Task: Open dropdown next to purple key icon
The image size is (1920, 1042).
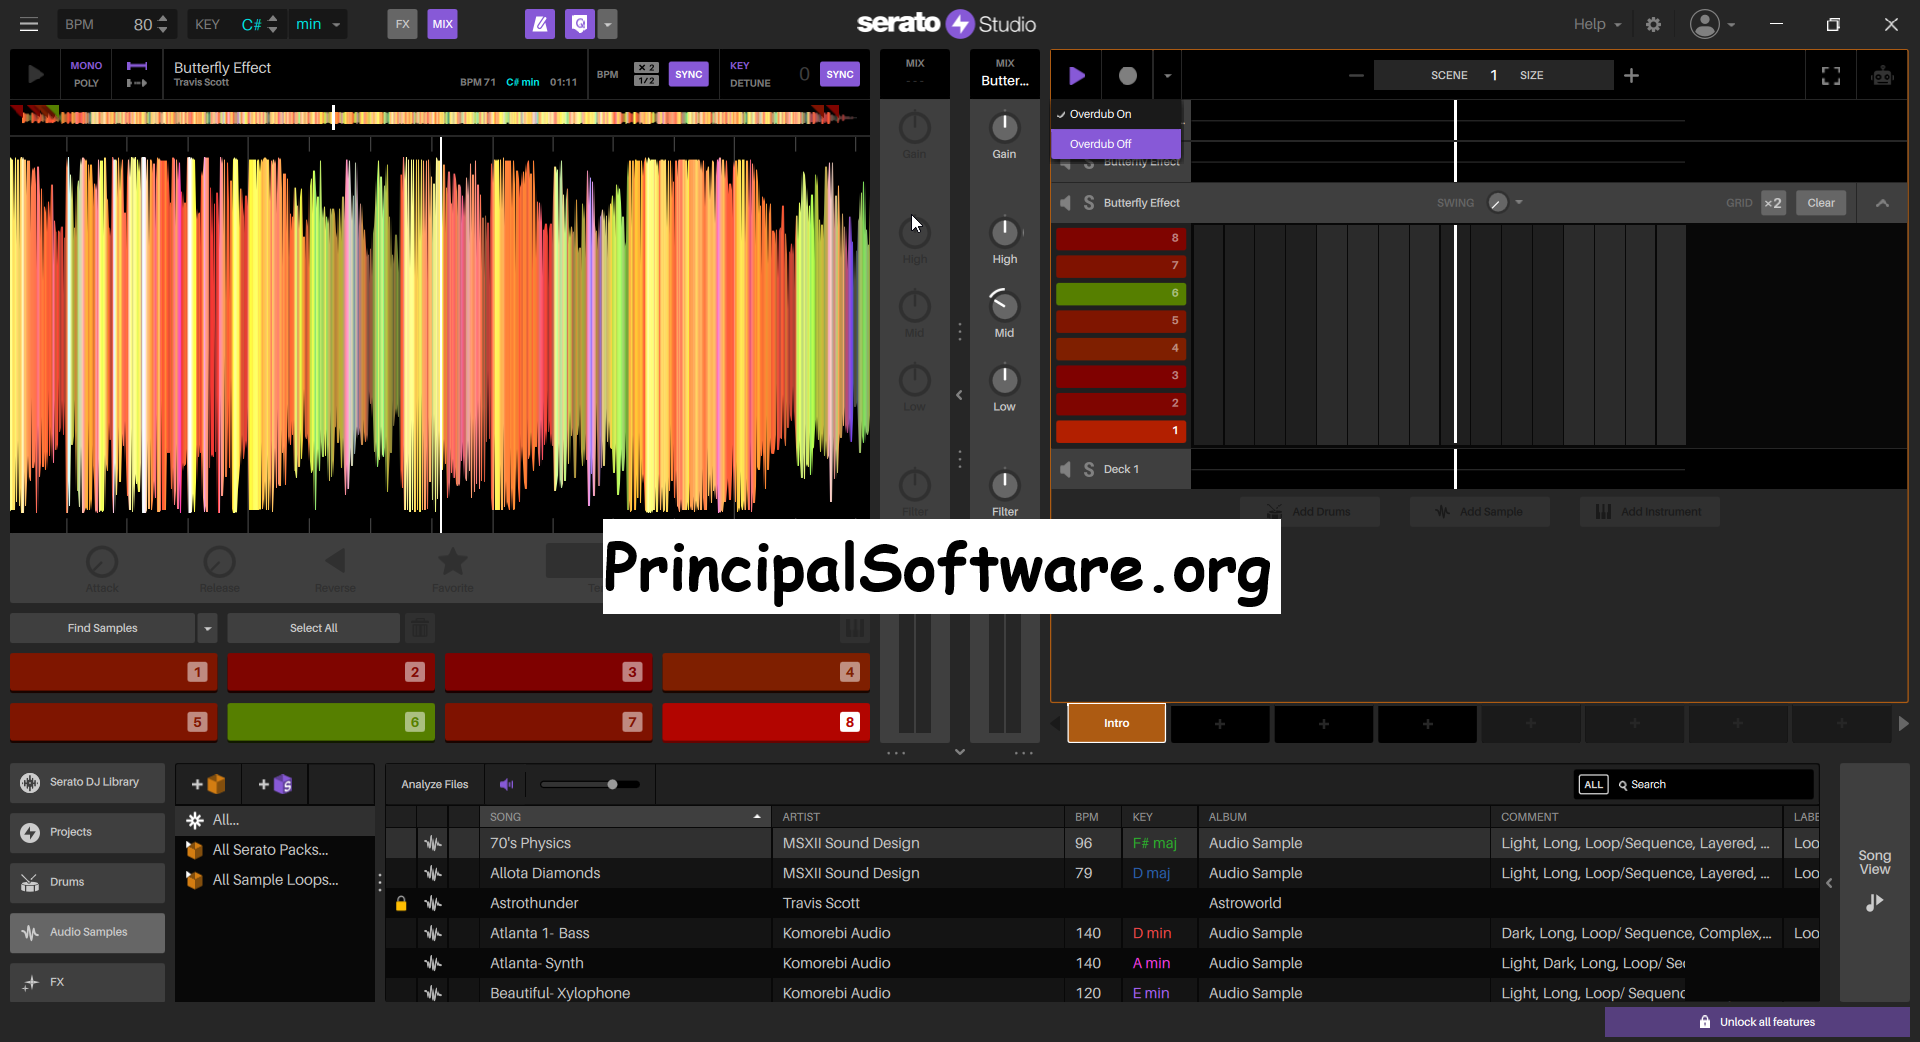Action: tap(608, 24)
